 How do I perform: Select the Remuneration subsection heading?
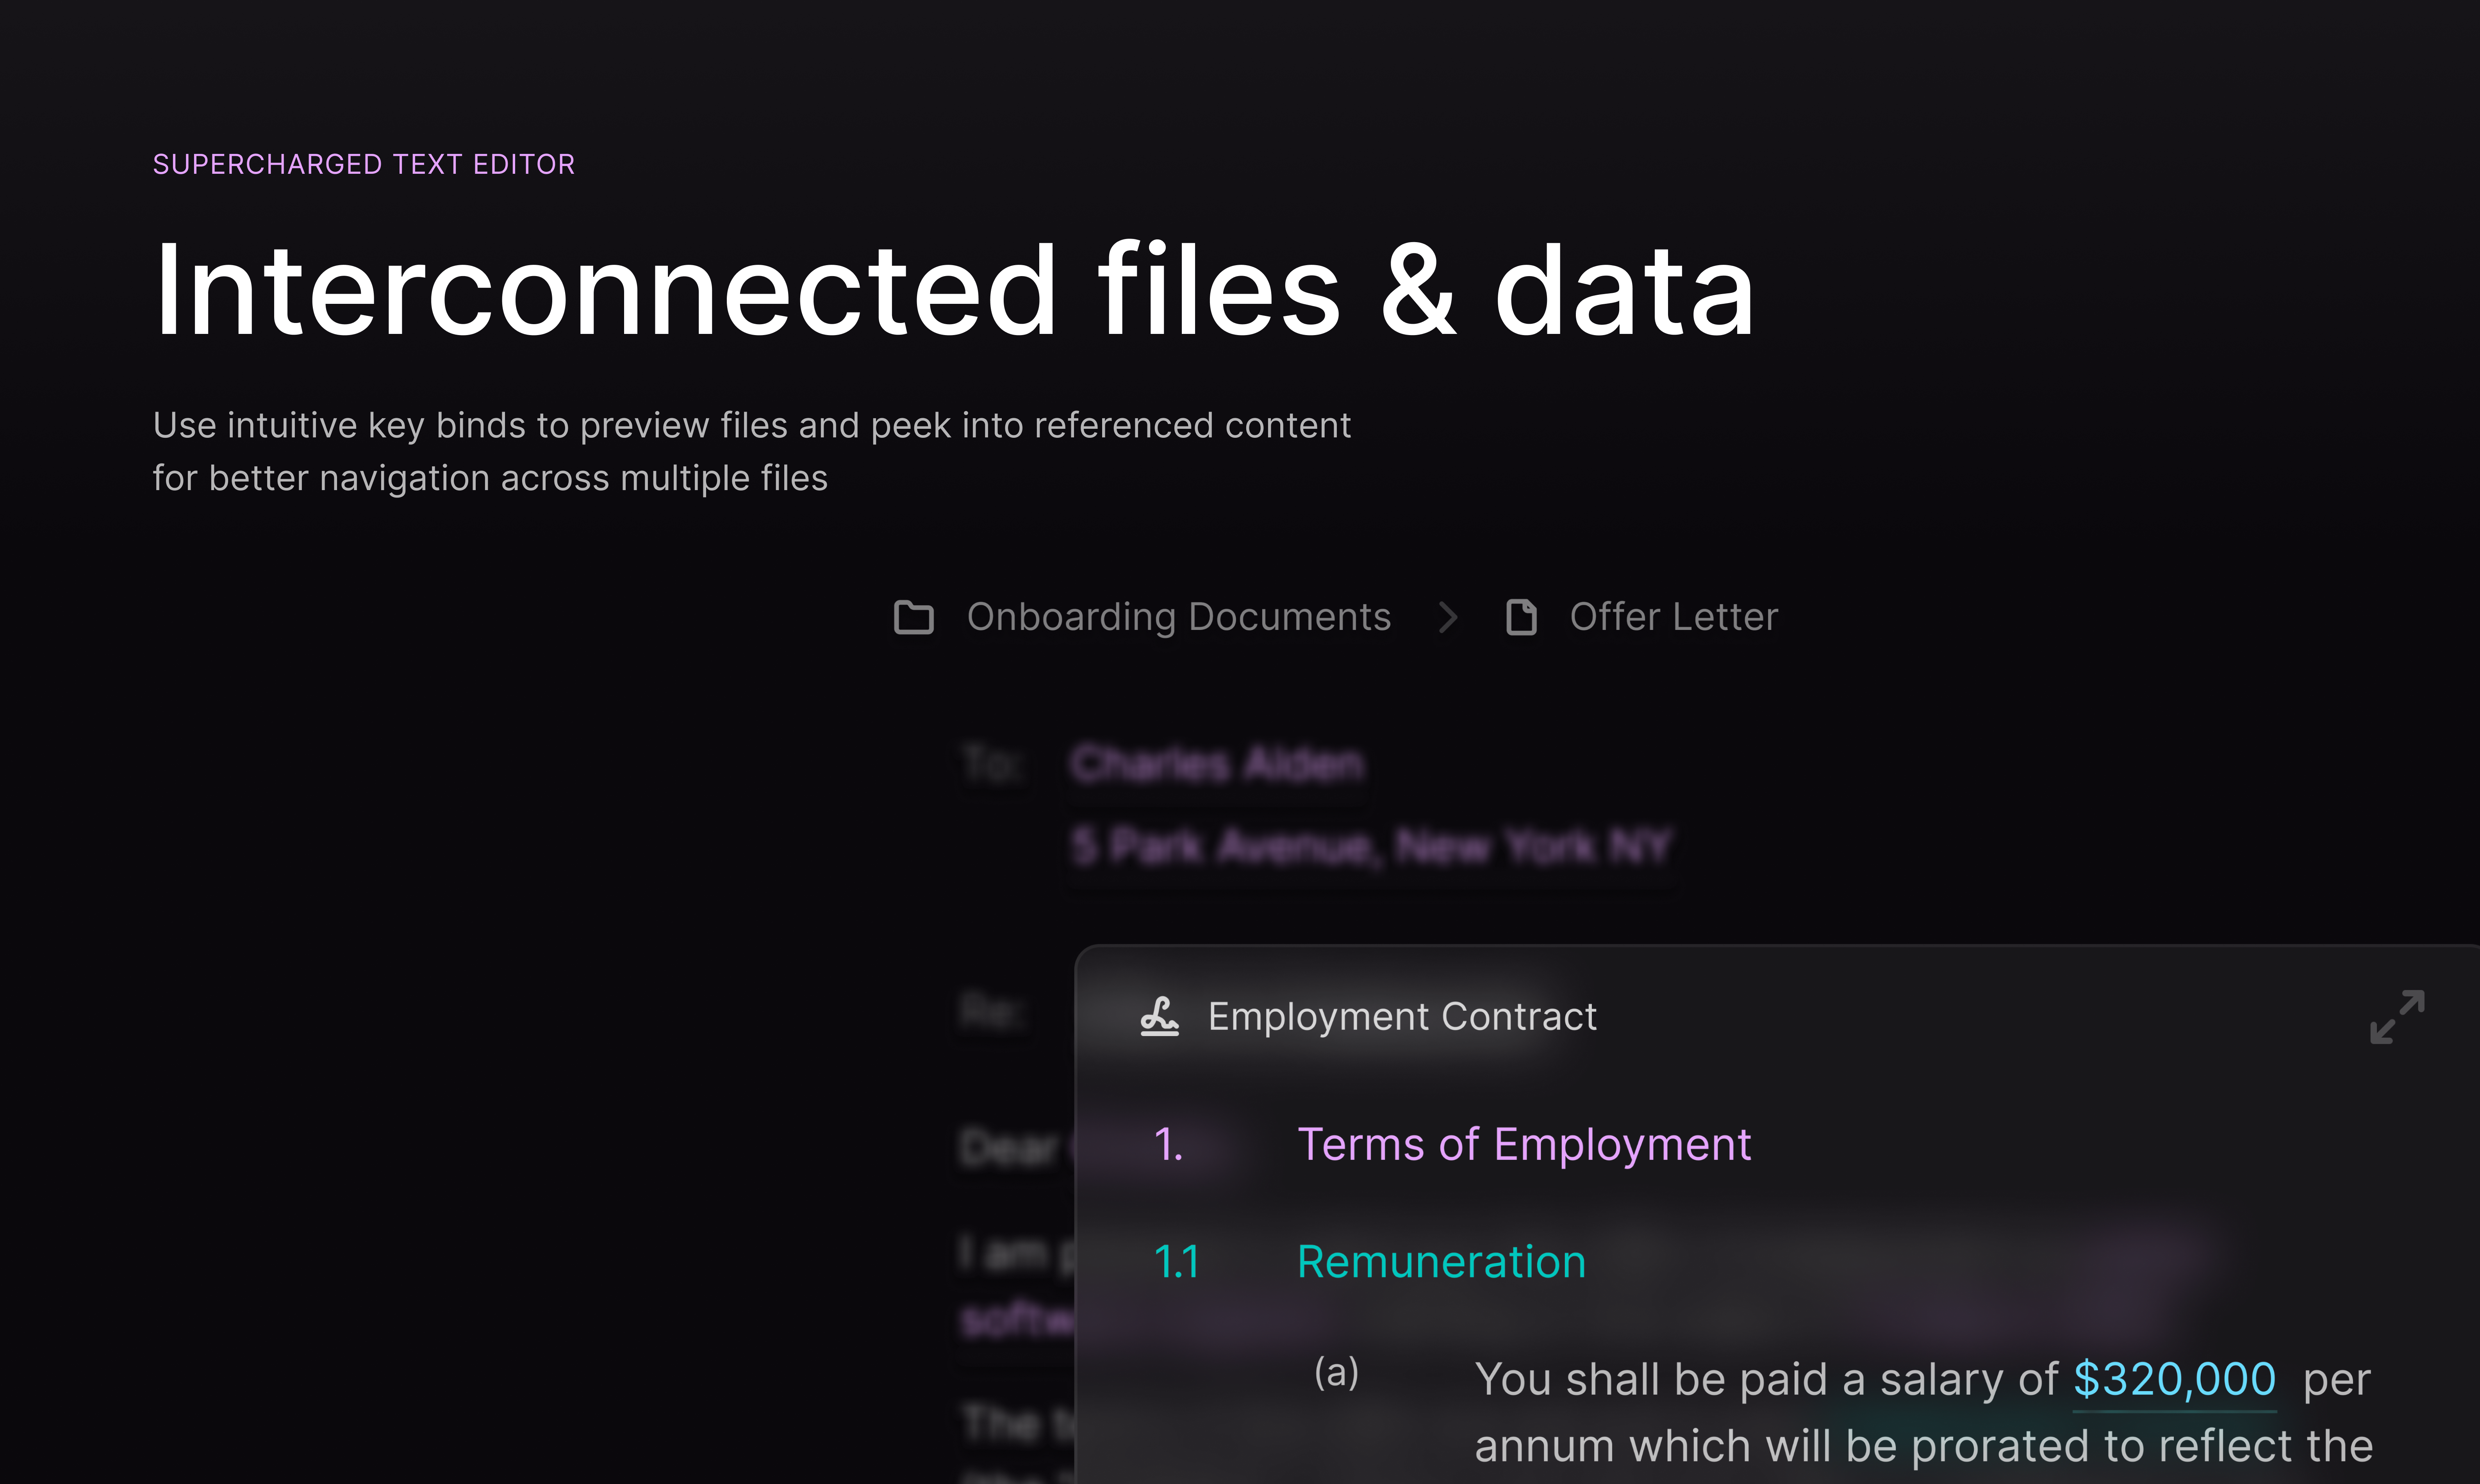[x=1441, y=1261]
